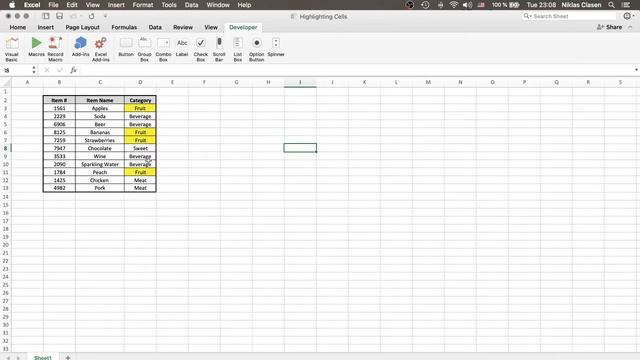
Task: Select the Sheet1 tab
Action: 43,358
